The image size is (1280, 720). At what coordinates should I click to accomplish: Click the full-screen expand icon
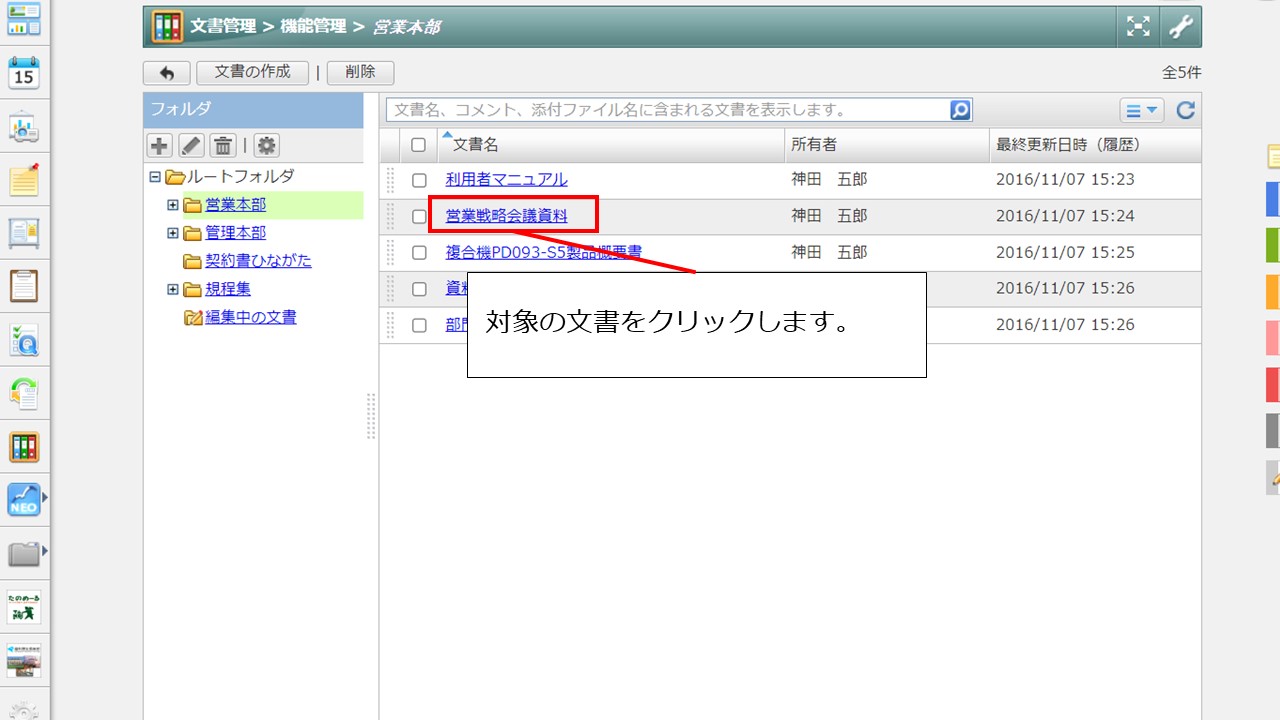1138,25
